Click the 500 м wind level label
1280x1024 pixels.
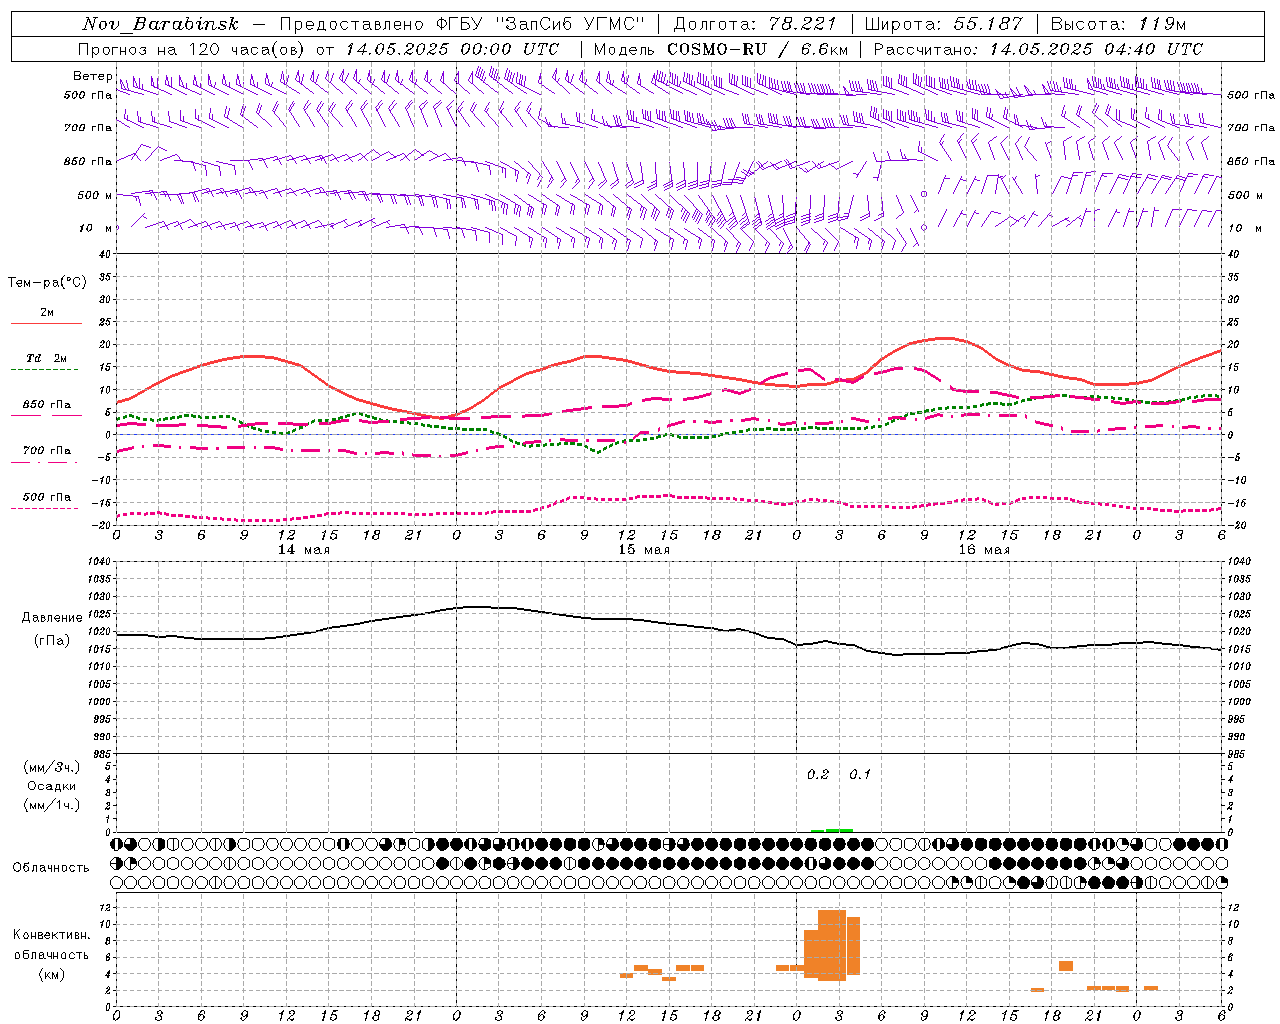[x=95, y=195]
